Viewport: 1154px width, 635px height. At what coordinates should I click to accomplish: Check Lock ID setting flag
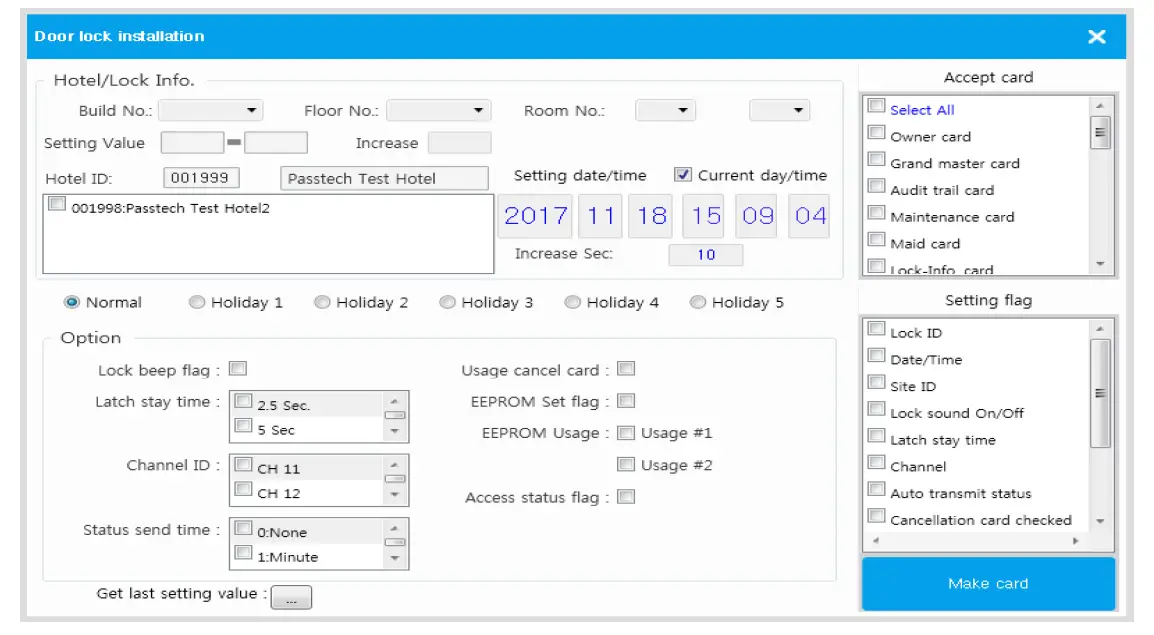coord(876,328)
